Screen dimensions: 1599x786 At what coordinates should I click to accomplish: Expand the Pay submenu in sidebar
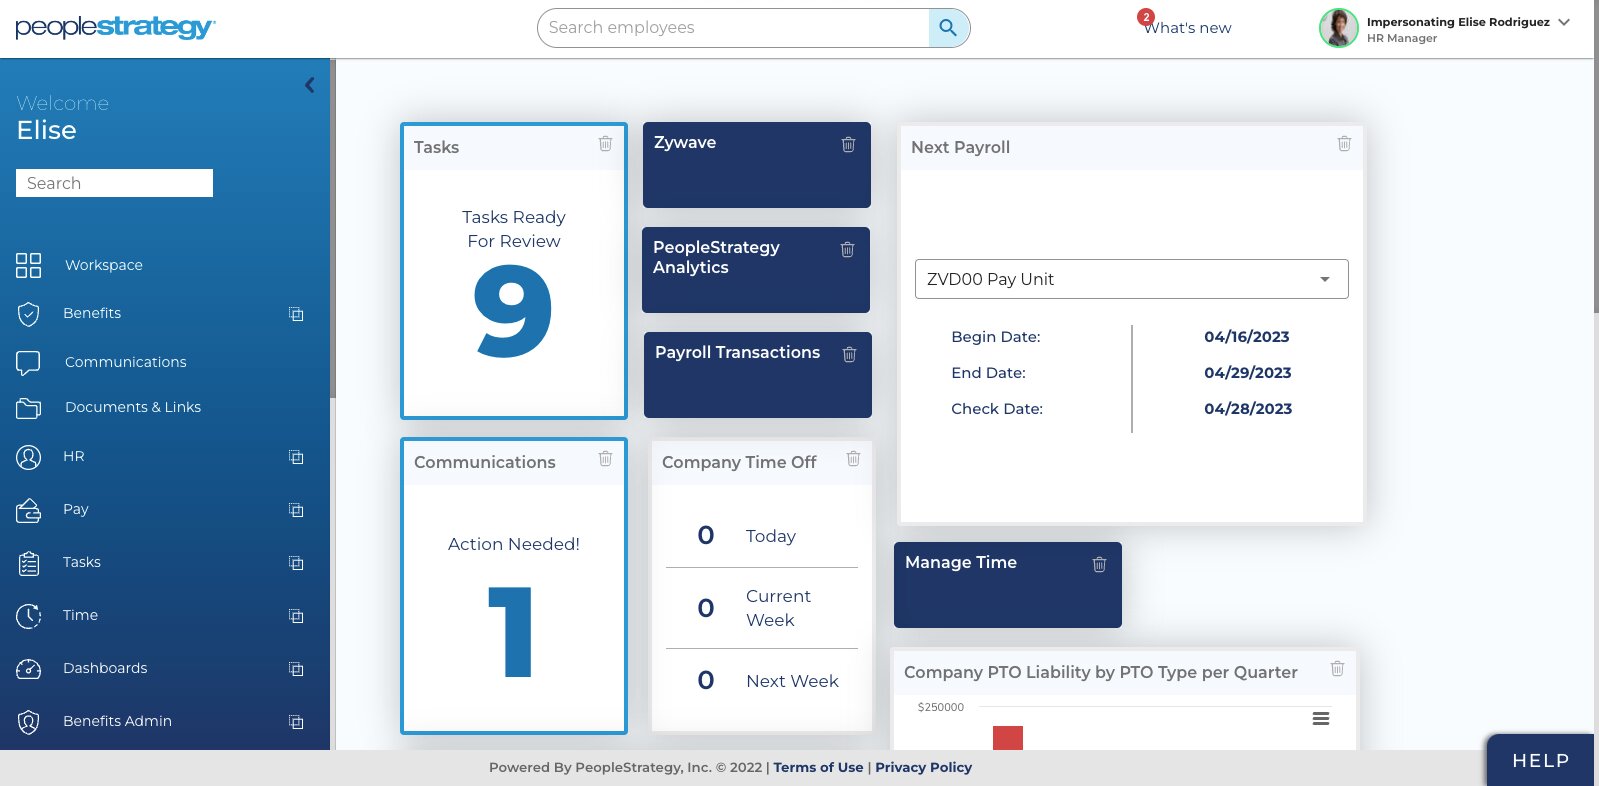pos(296,510)
